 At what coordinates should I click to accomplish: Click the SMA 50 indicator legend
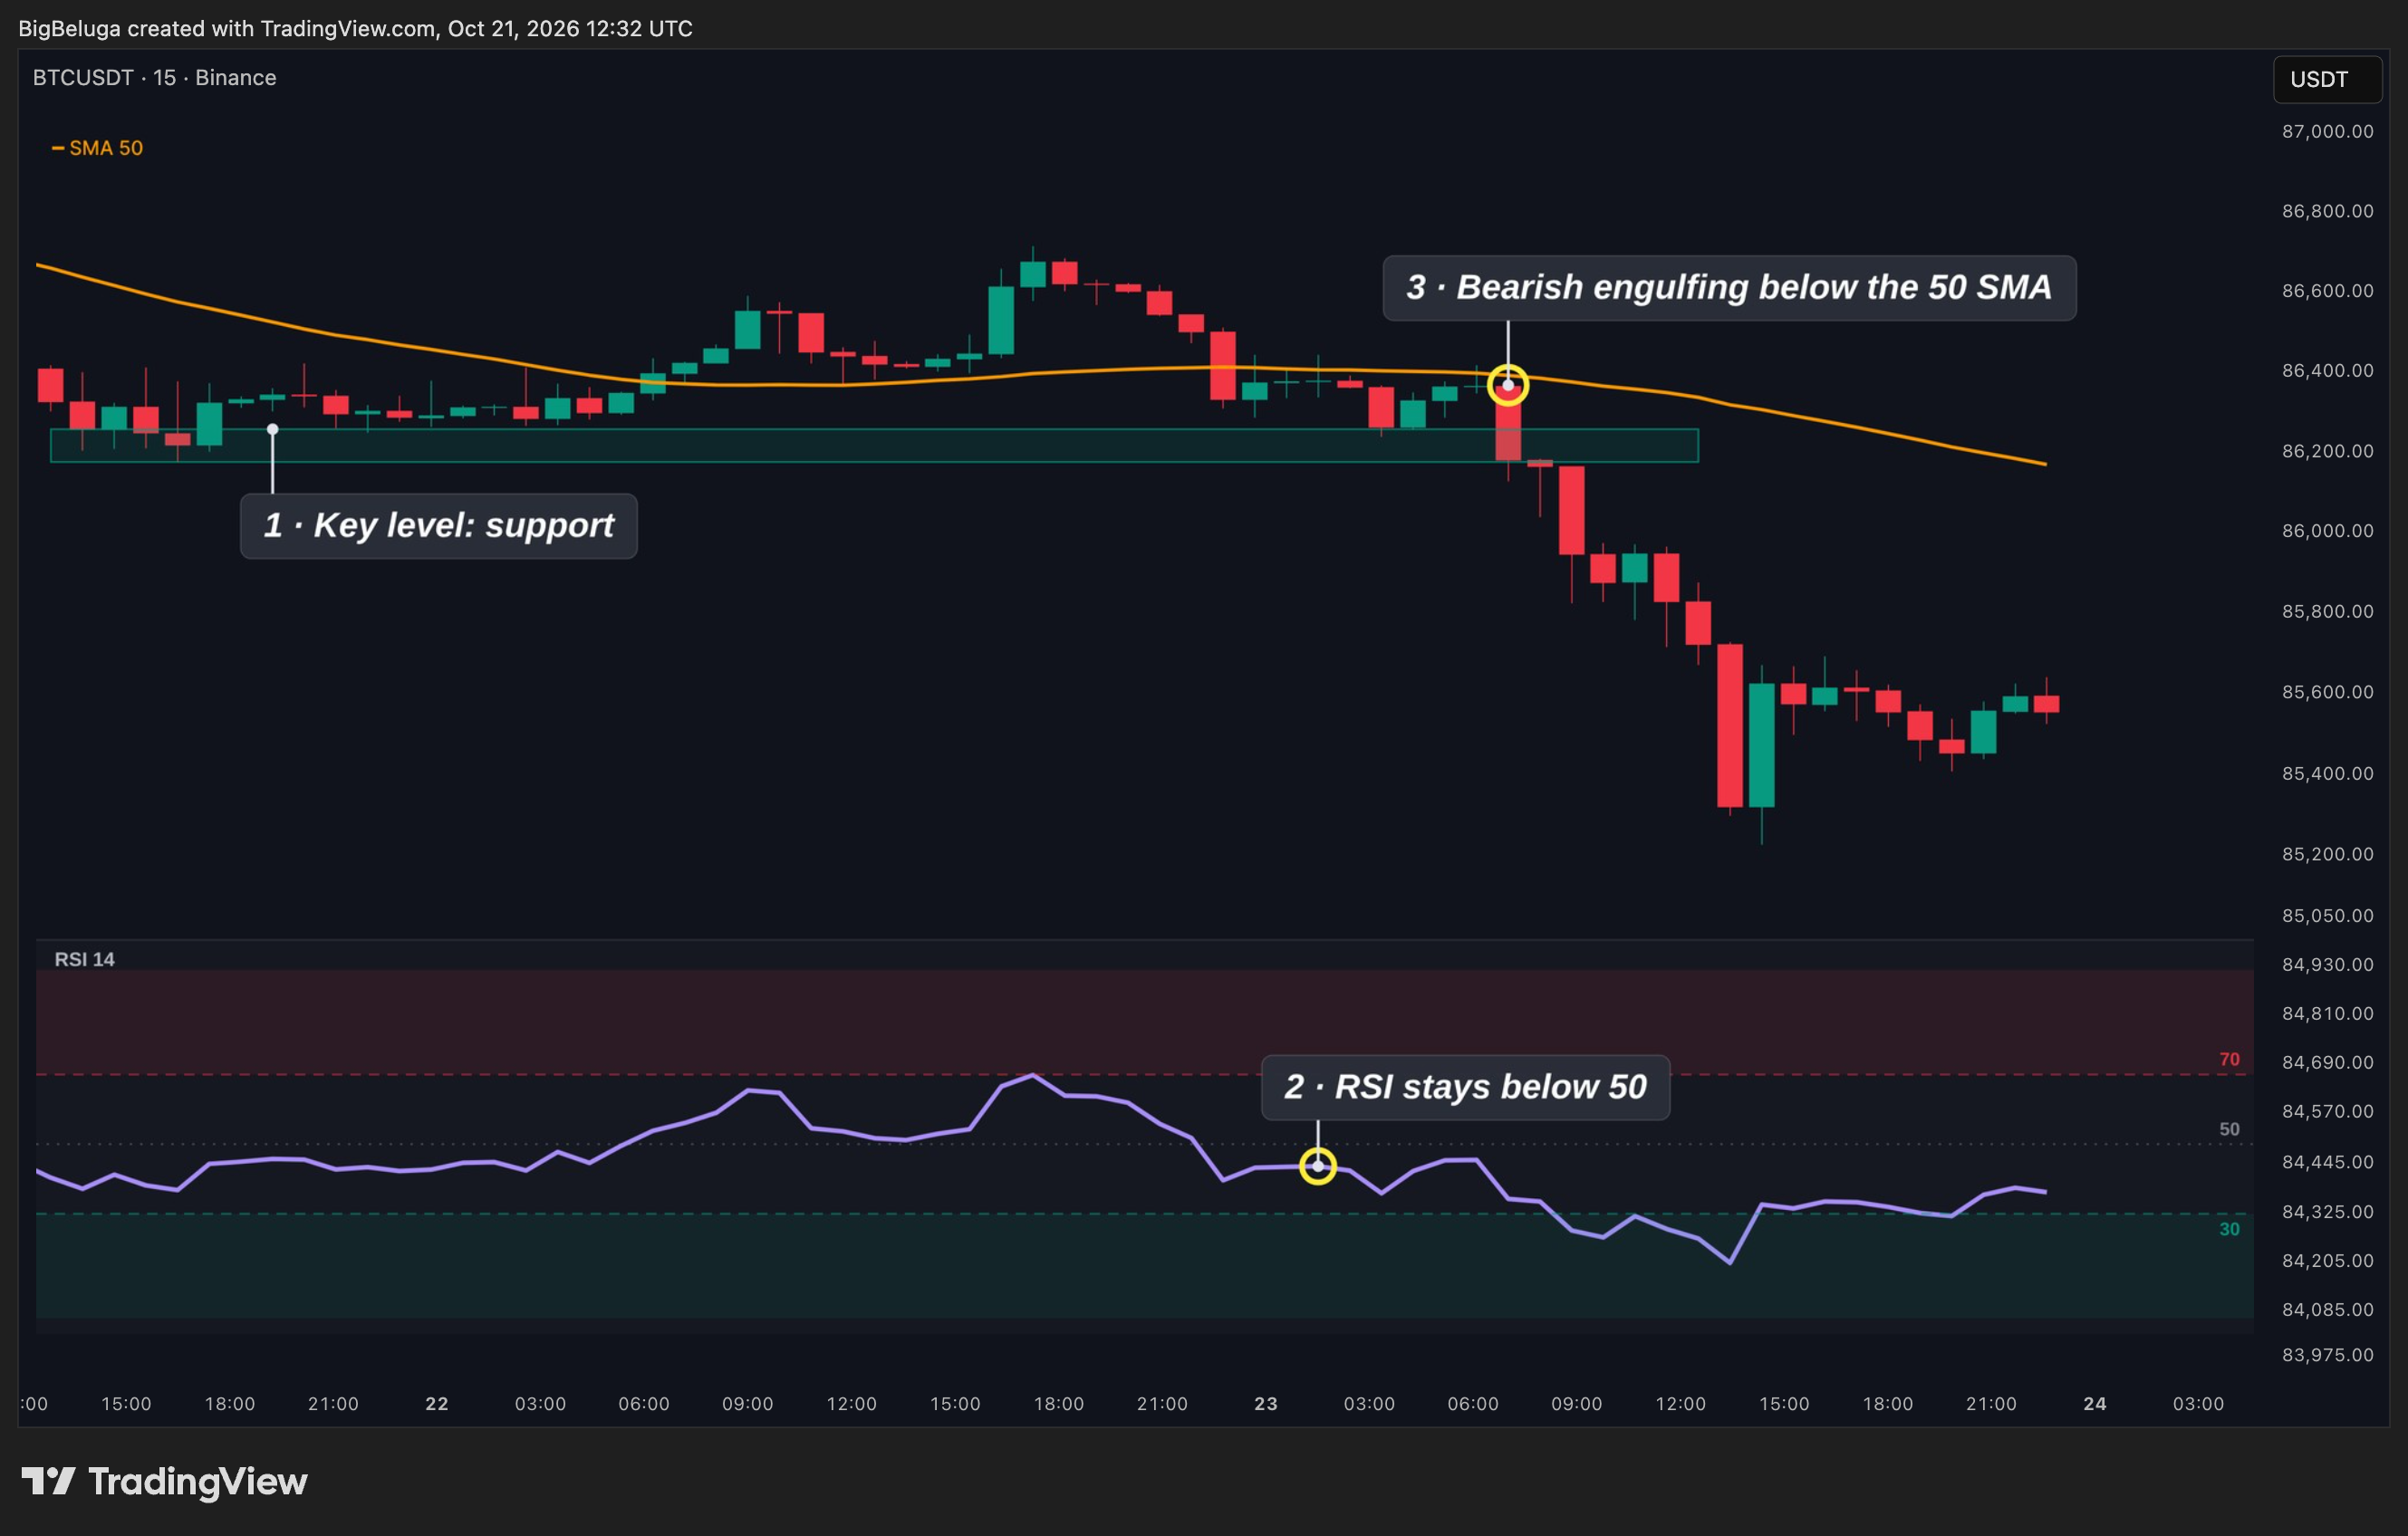point(97,148)
